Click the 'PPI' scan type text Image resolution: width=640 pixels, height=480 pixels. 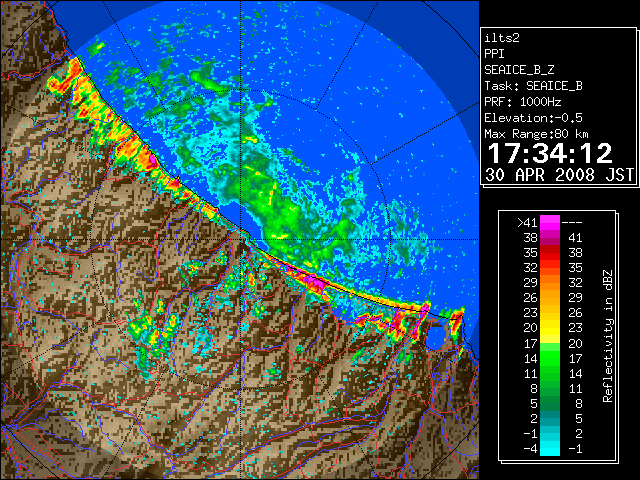point(494,54)
